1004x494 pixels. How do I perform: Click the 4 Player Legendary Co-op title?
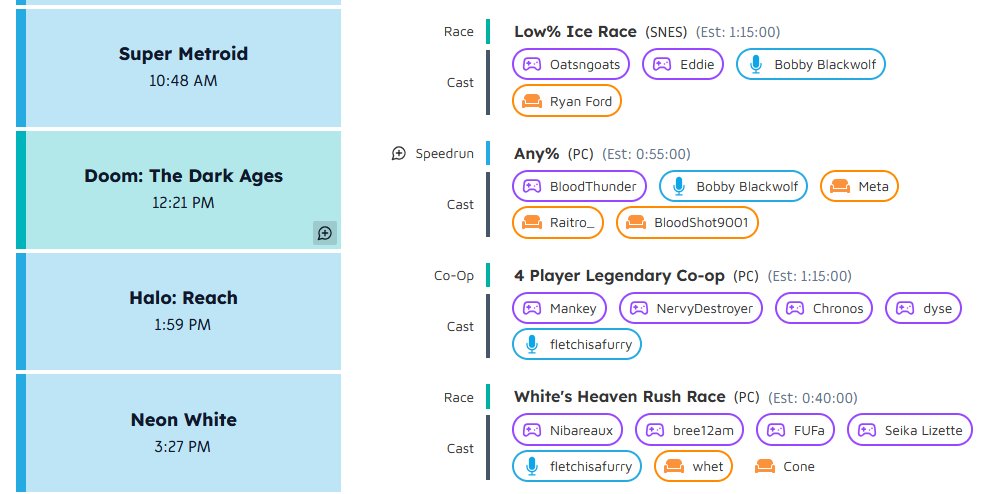pos(619,276)
